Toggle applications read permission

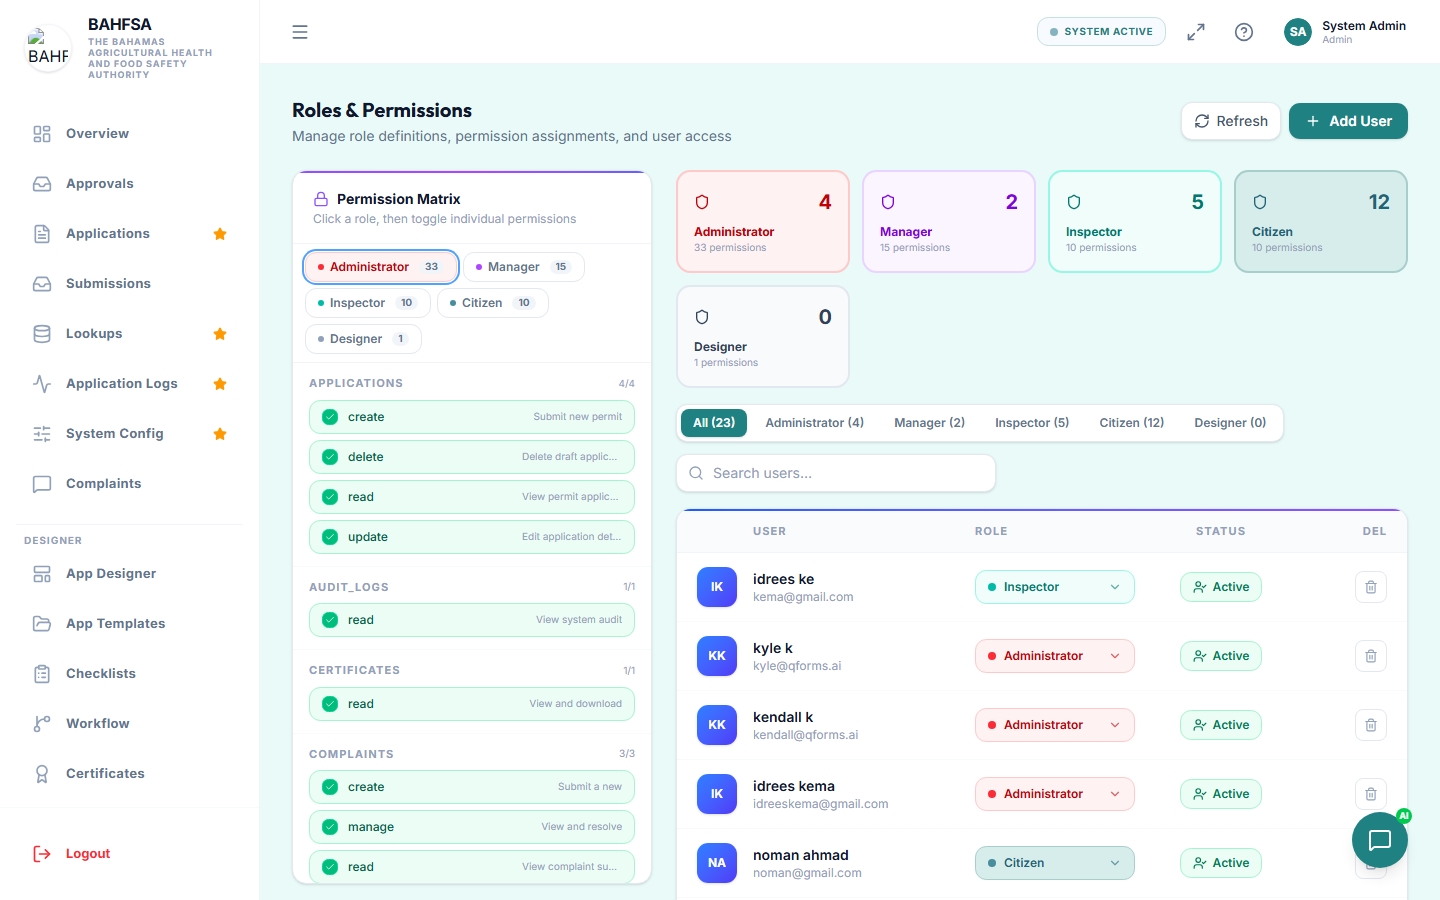(472, 497)
